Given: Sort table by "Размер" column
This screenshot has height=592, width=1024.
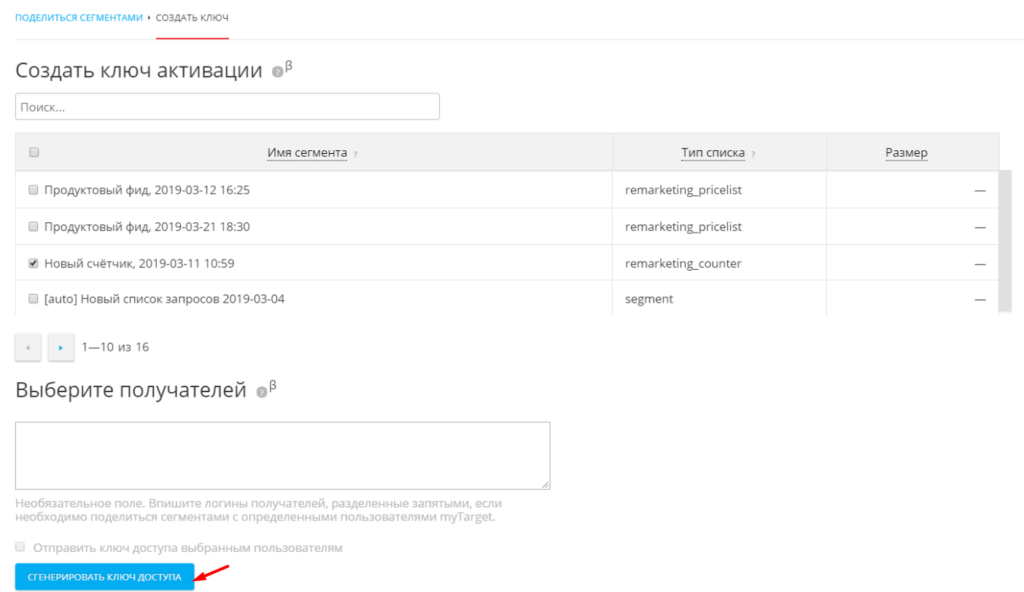Looking at the screenshot, I should tap(906, 153).
